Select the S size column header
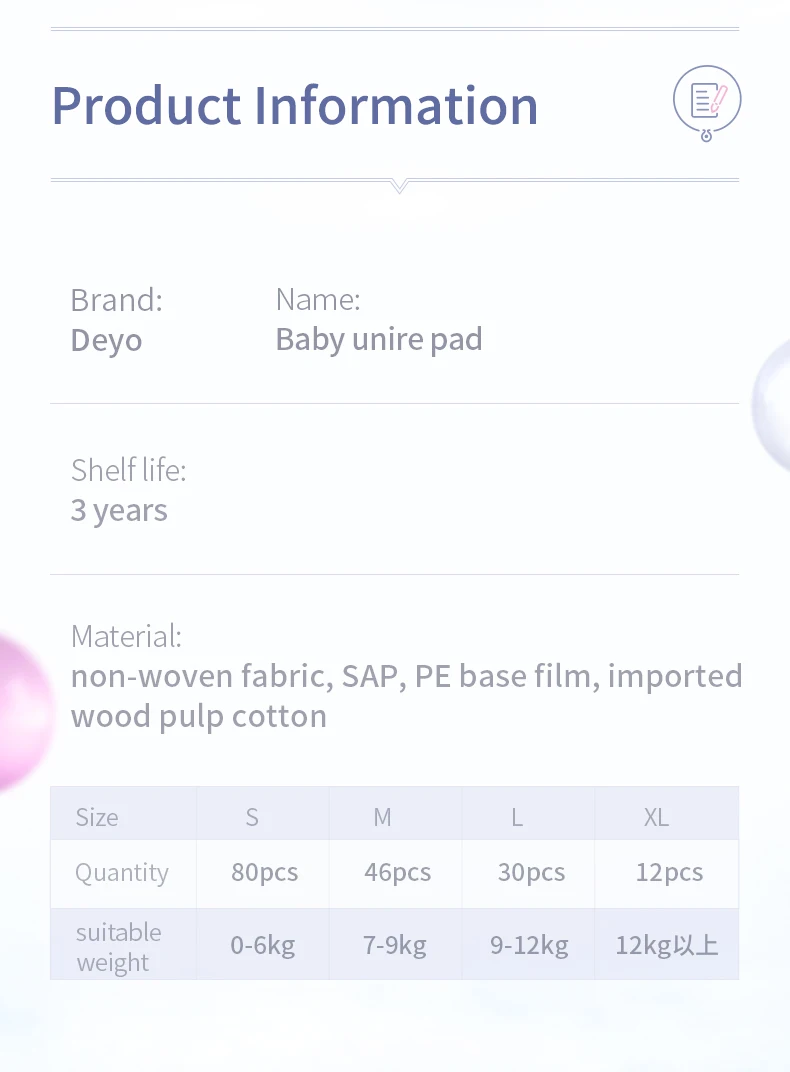The height and width of the screenshot is (1072, 790). [252, 817]
